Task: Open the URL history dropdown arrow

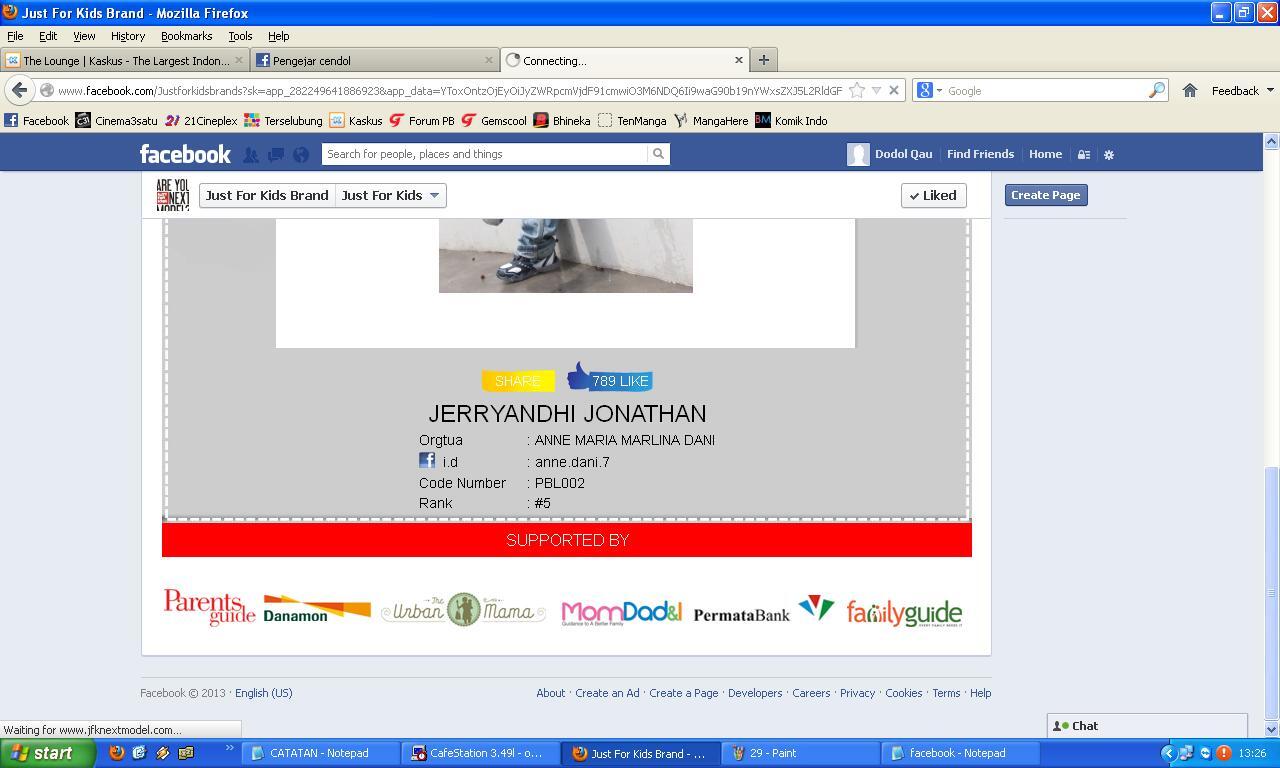Action: pyautogui.click(x=876, y=90)
